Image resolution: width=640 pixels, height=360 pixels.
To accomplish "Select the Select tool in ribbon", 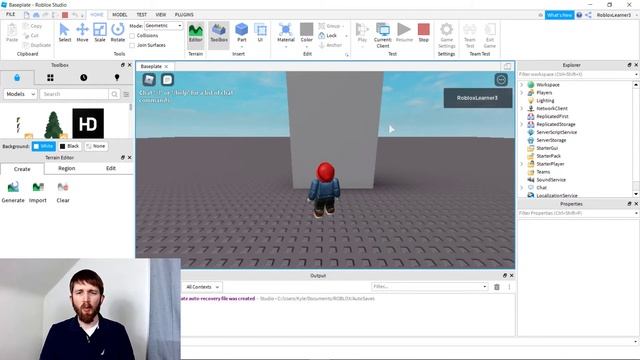I will [64, 32].
